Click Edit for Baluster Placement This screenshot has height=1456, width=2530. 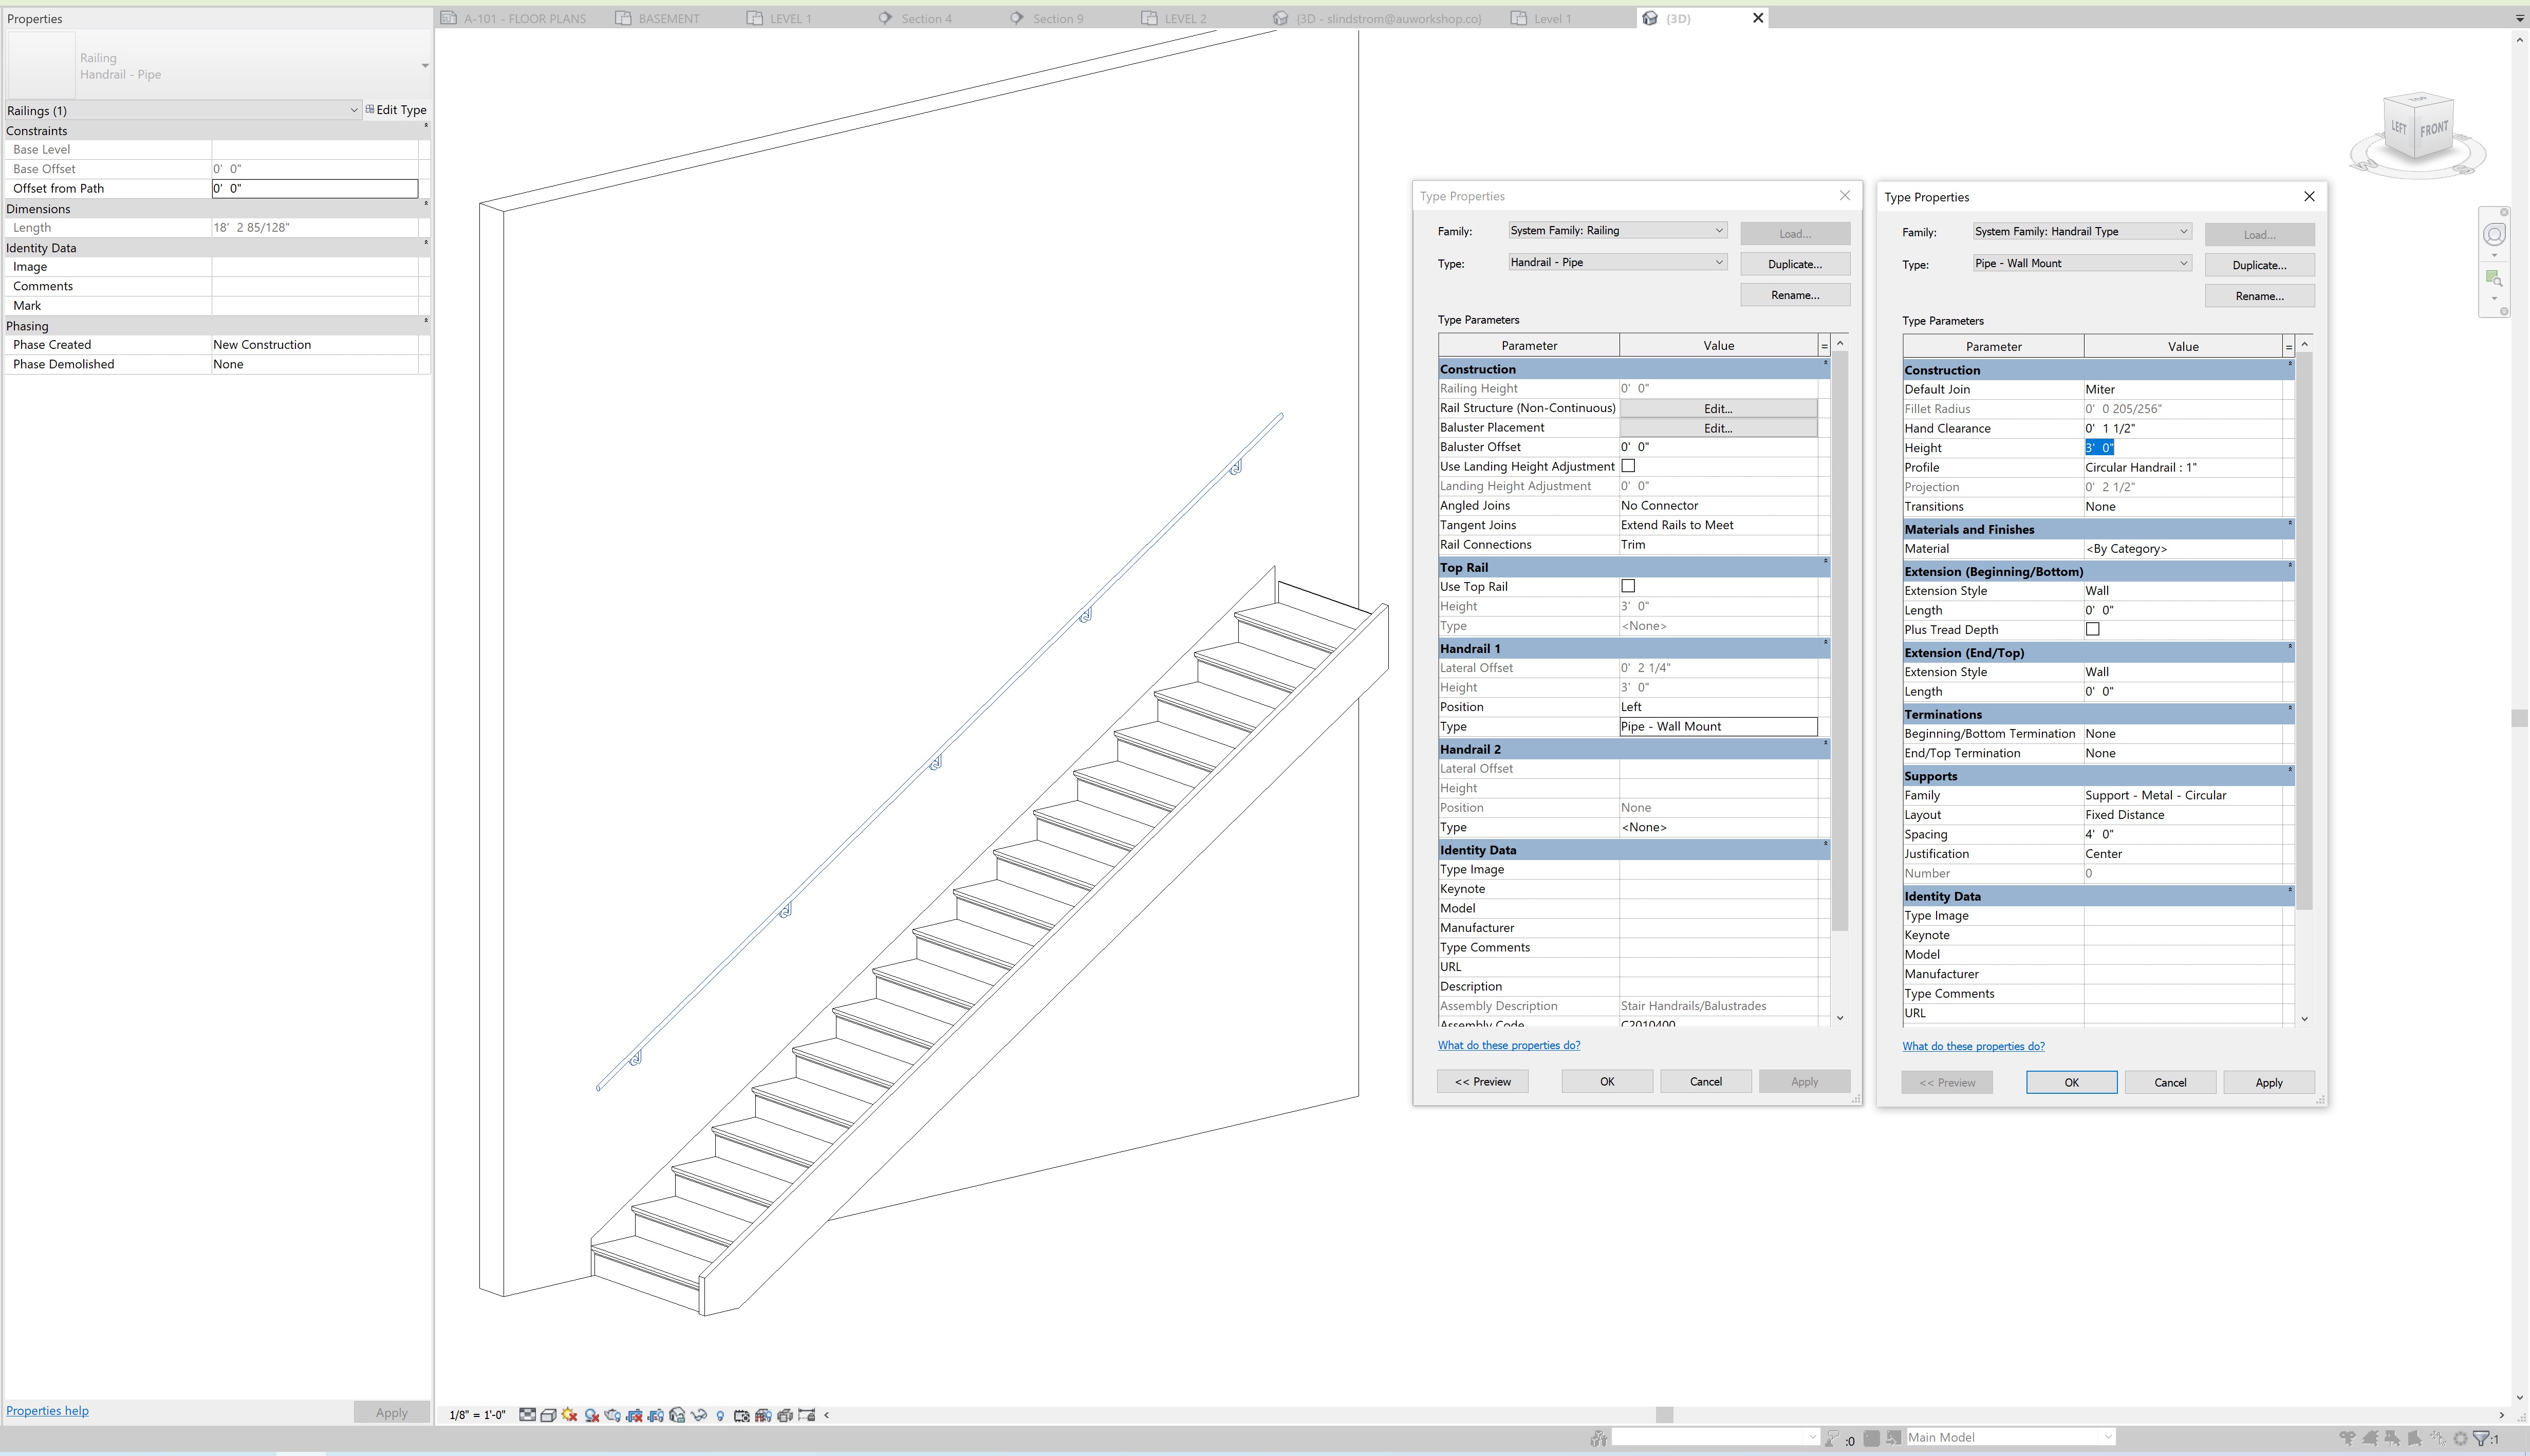point(1718,428)
